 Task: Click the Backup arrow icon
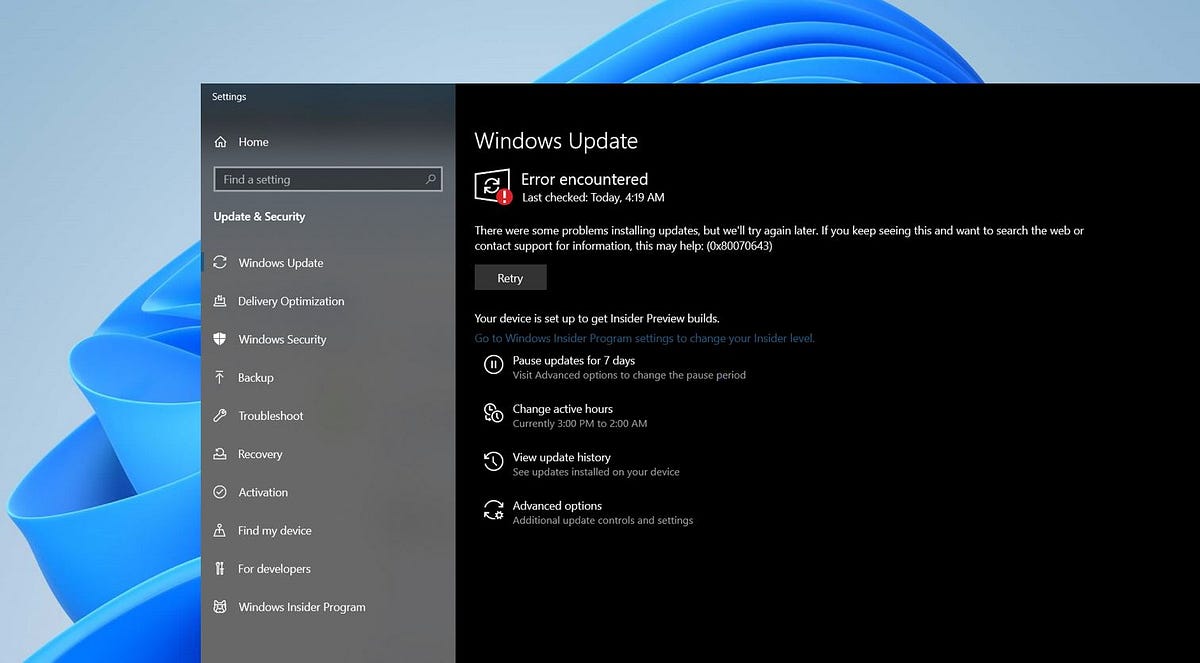click(x=220, y=377)
